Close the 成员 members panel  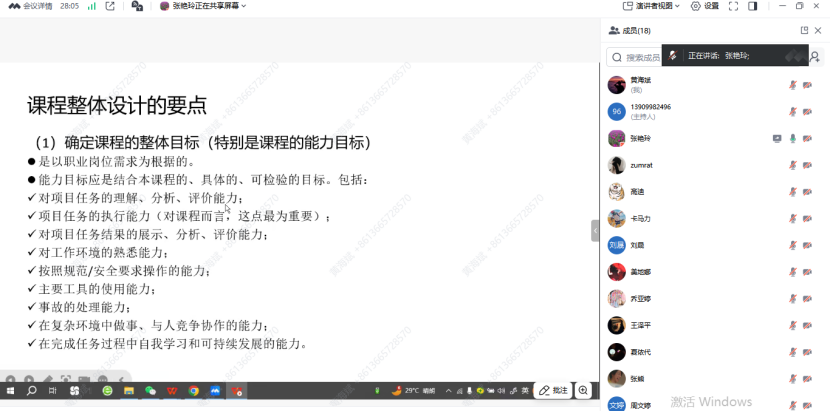tap(818, 31)
